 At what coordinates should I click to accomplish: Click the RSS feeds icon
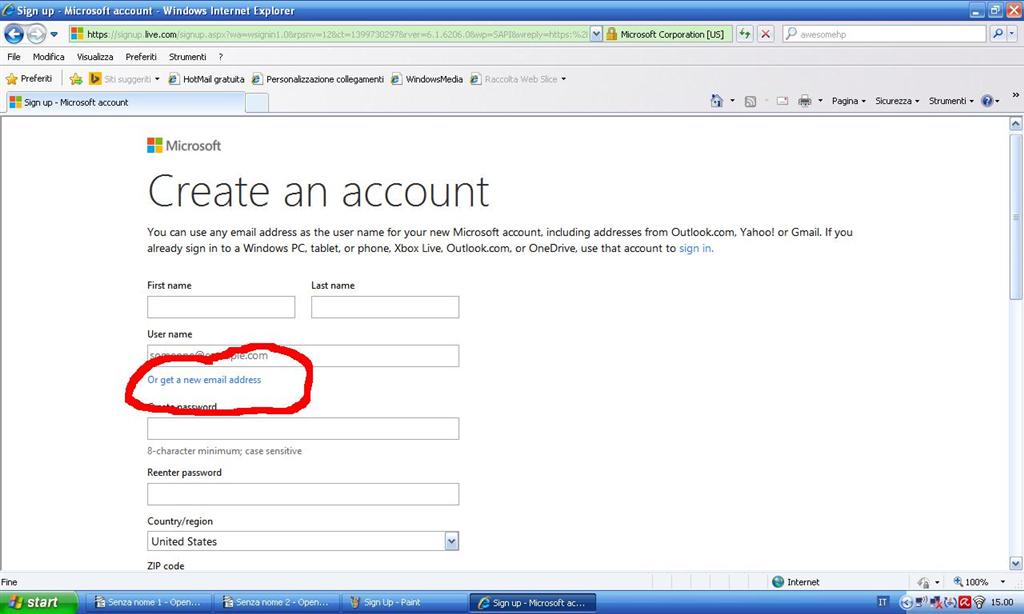750,101
